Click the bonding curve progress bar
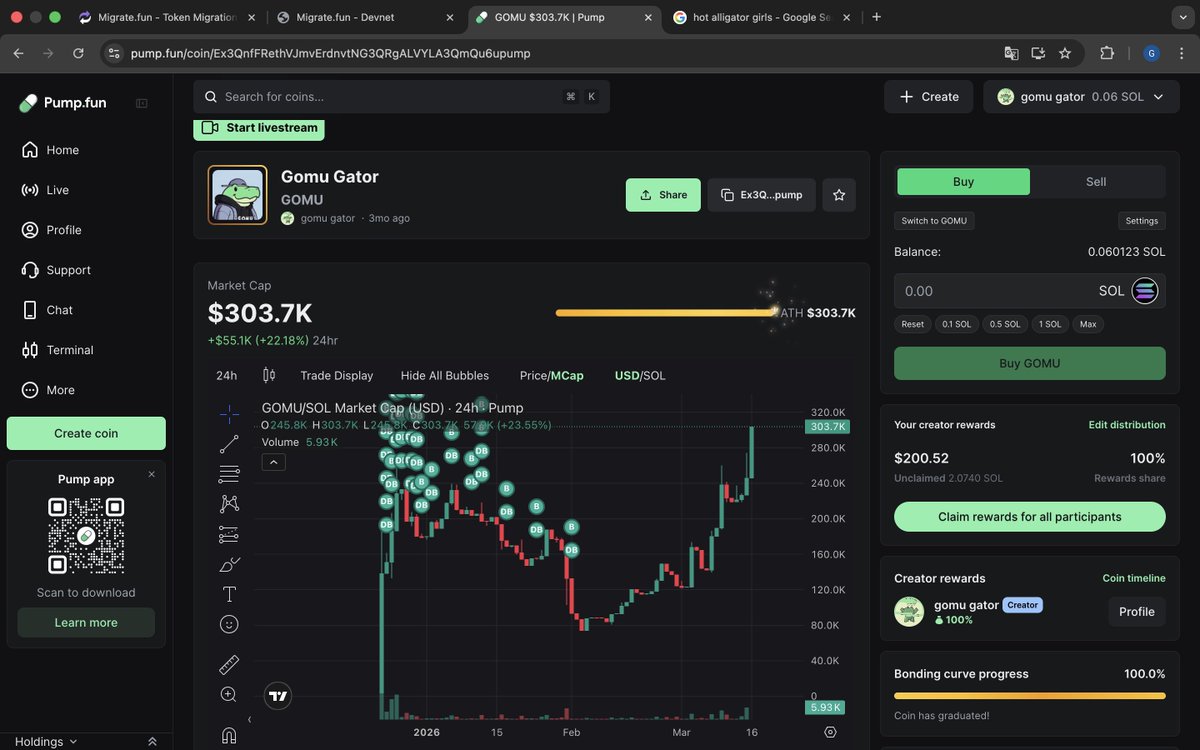The image size is (1200, 750). coord(1030,696)
